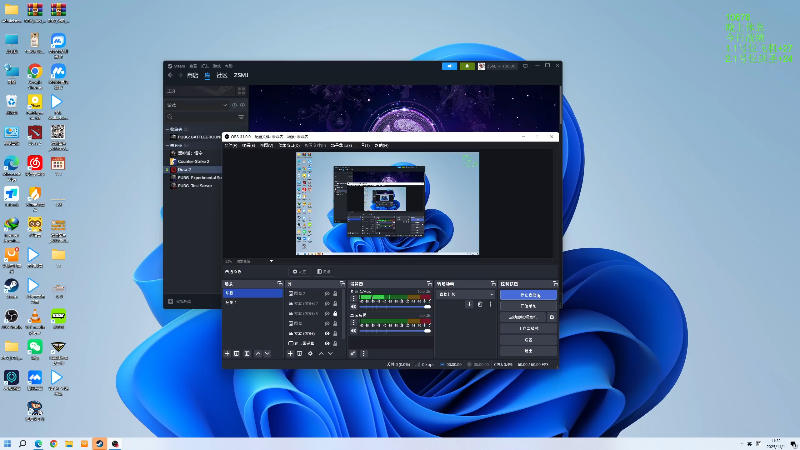Move the selected scene down with arrow

[267, 353]
